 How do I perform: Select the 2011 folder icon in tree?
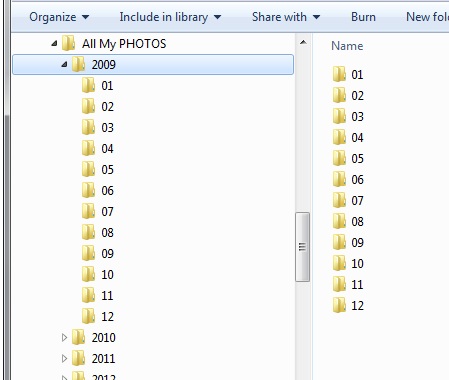[x=79, y=358]
